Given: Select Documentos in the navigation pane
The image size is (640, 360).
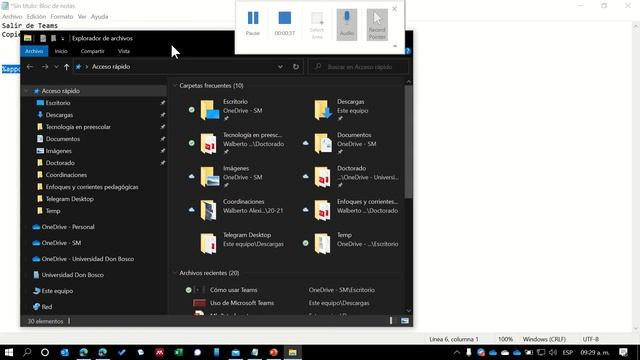Looking at the screenshot, I should (62, 139).
